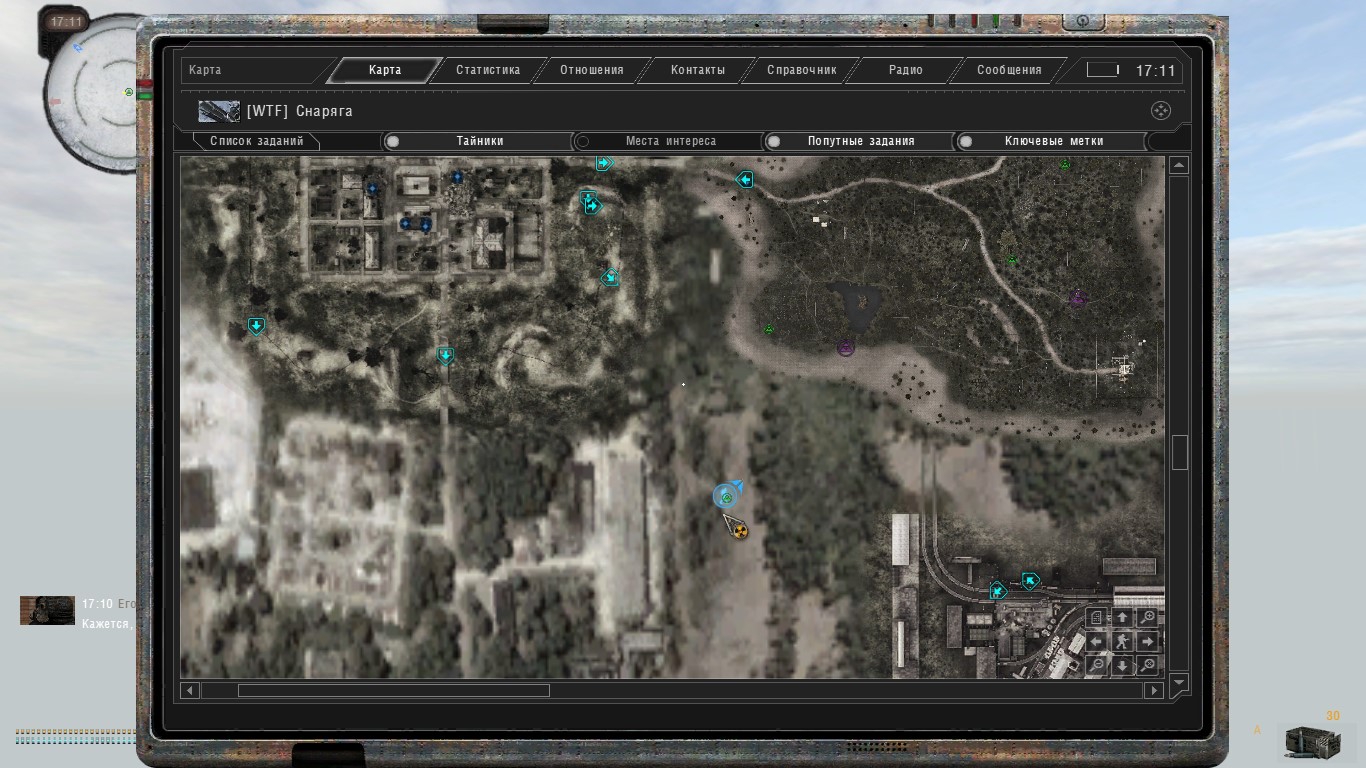Switch to the Карта tab
This screenshot has width=1366, height=768.
coord(385,70)
